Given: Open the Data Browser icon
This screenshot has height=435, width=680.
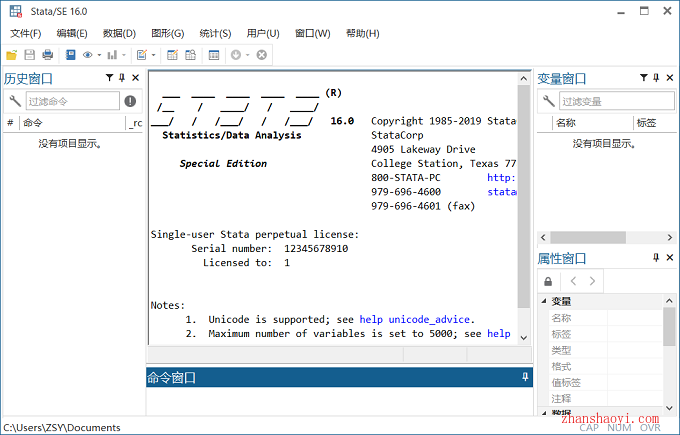Looking at the screenshot, I should (x=190, y=55).
